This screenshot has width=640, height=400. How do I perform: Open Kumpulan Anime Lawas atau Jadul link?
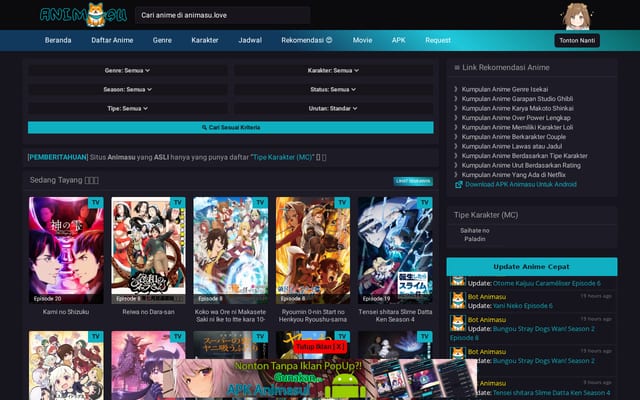click(512, 146)
